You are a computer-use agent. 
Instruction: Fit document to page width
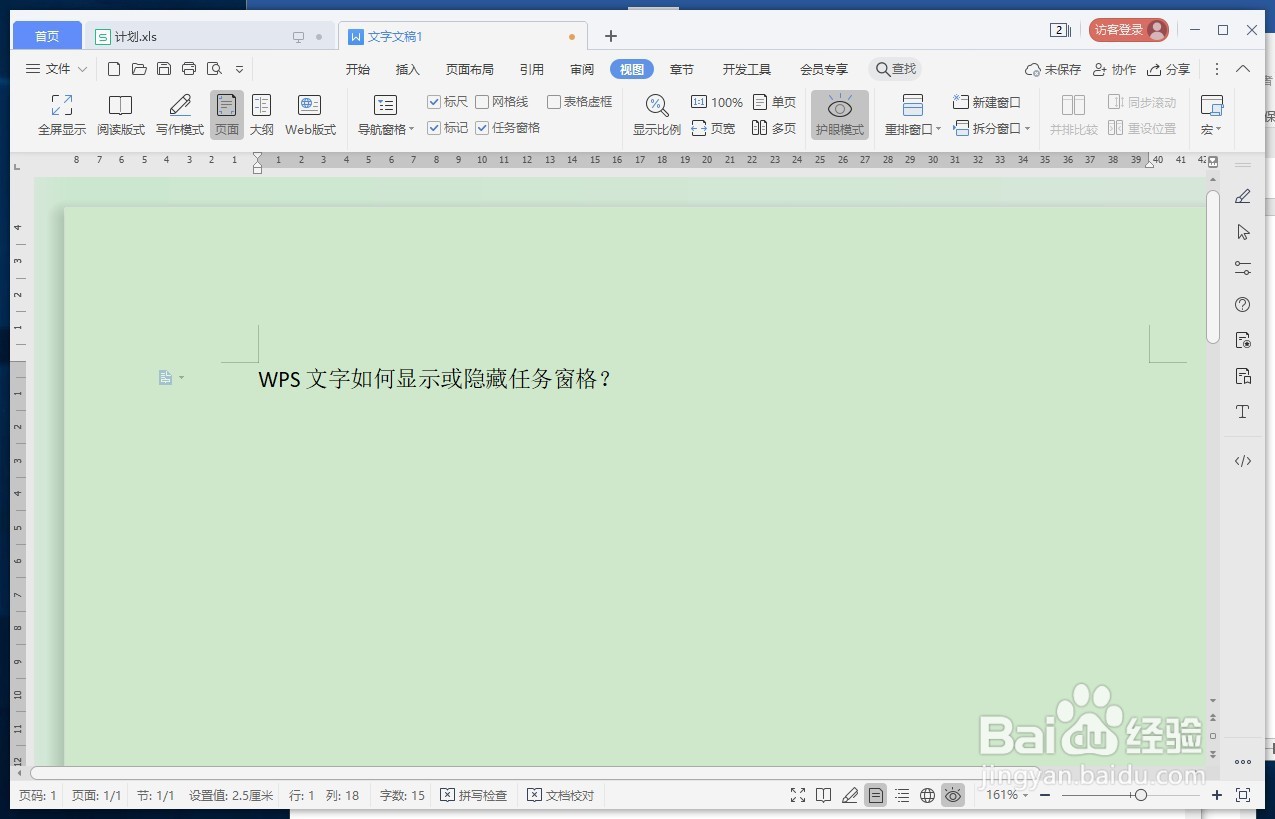click(713, 128)
